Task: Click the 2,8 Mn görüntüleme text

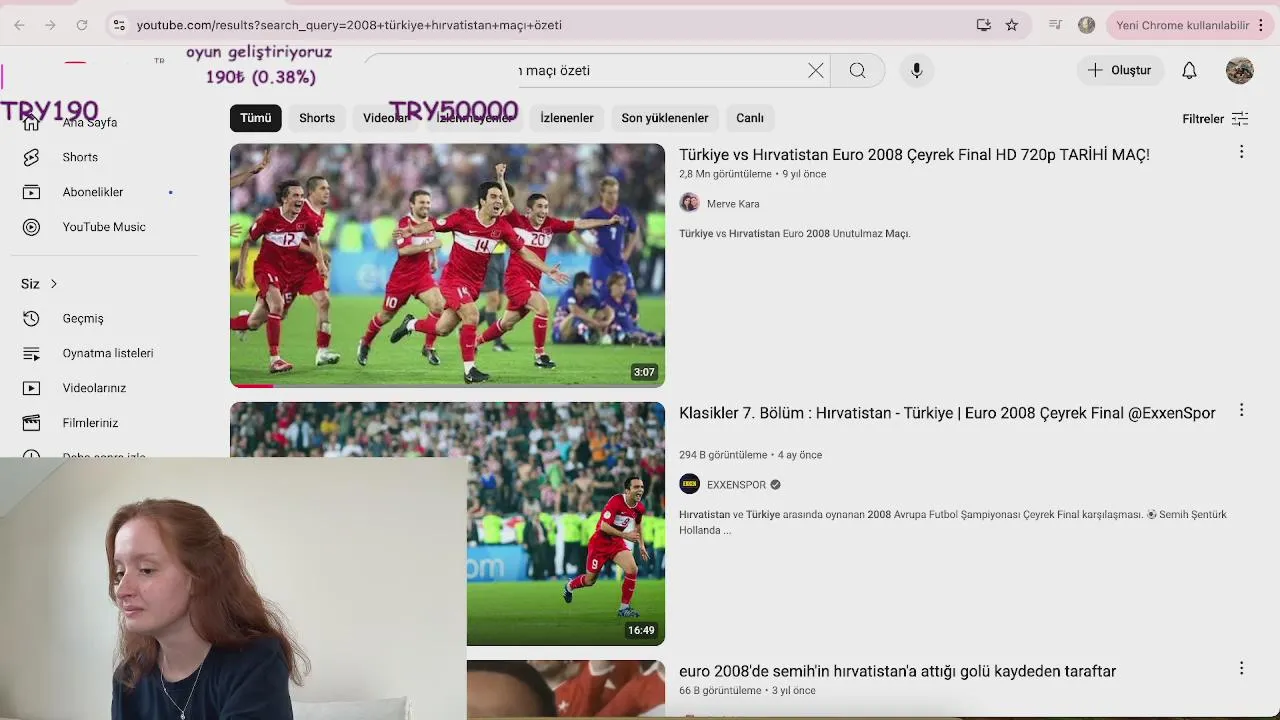Action: [x=725, y=174]
